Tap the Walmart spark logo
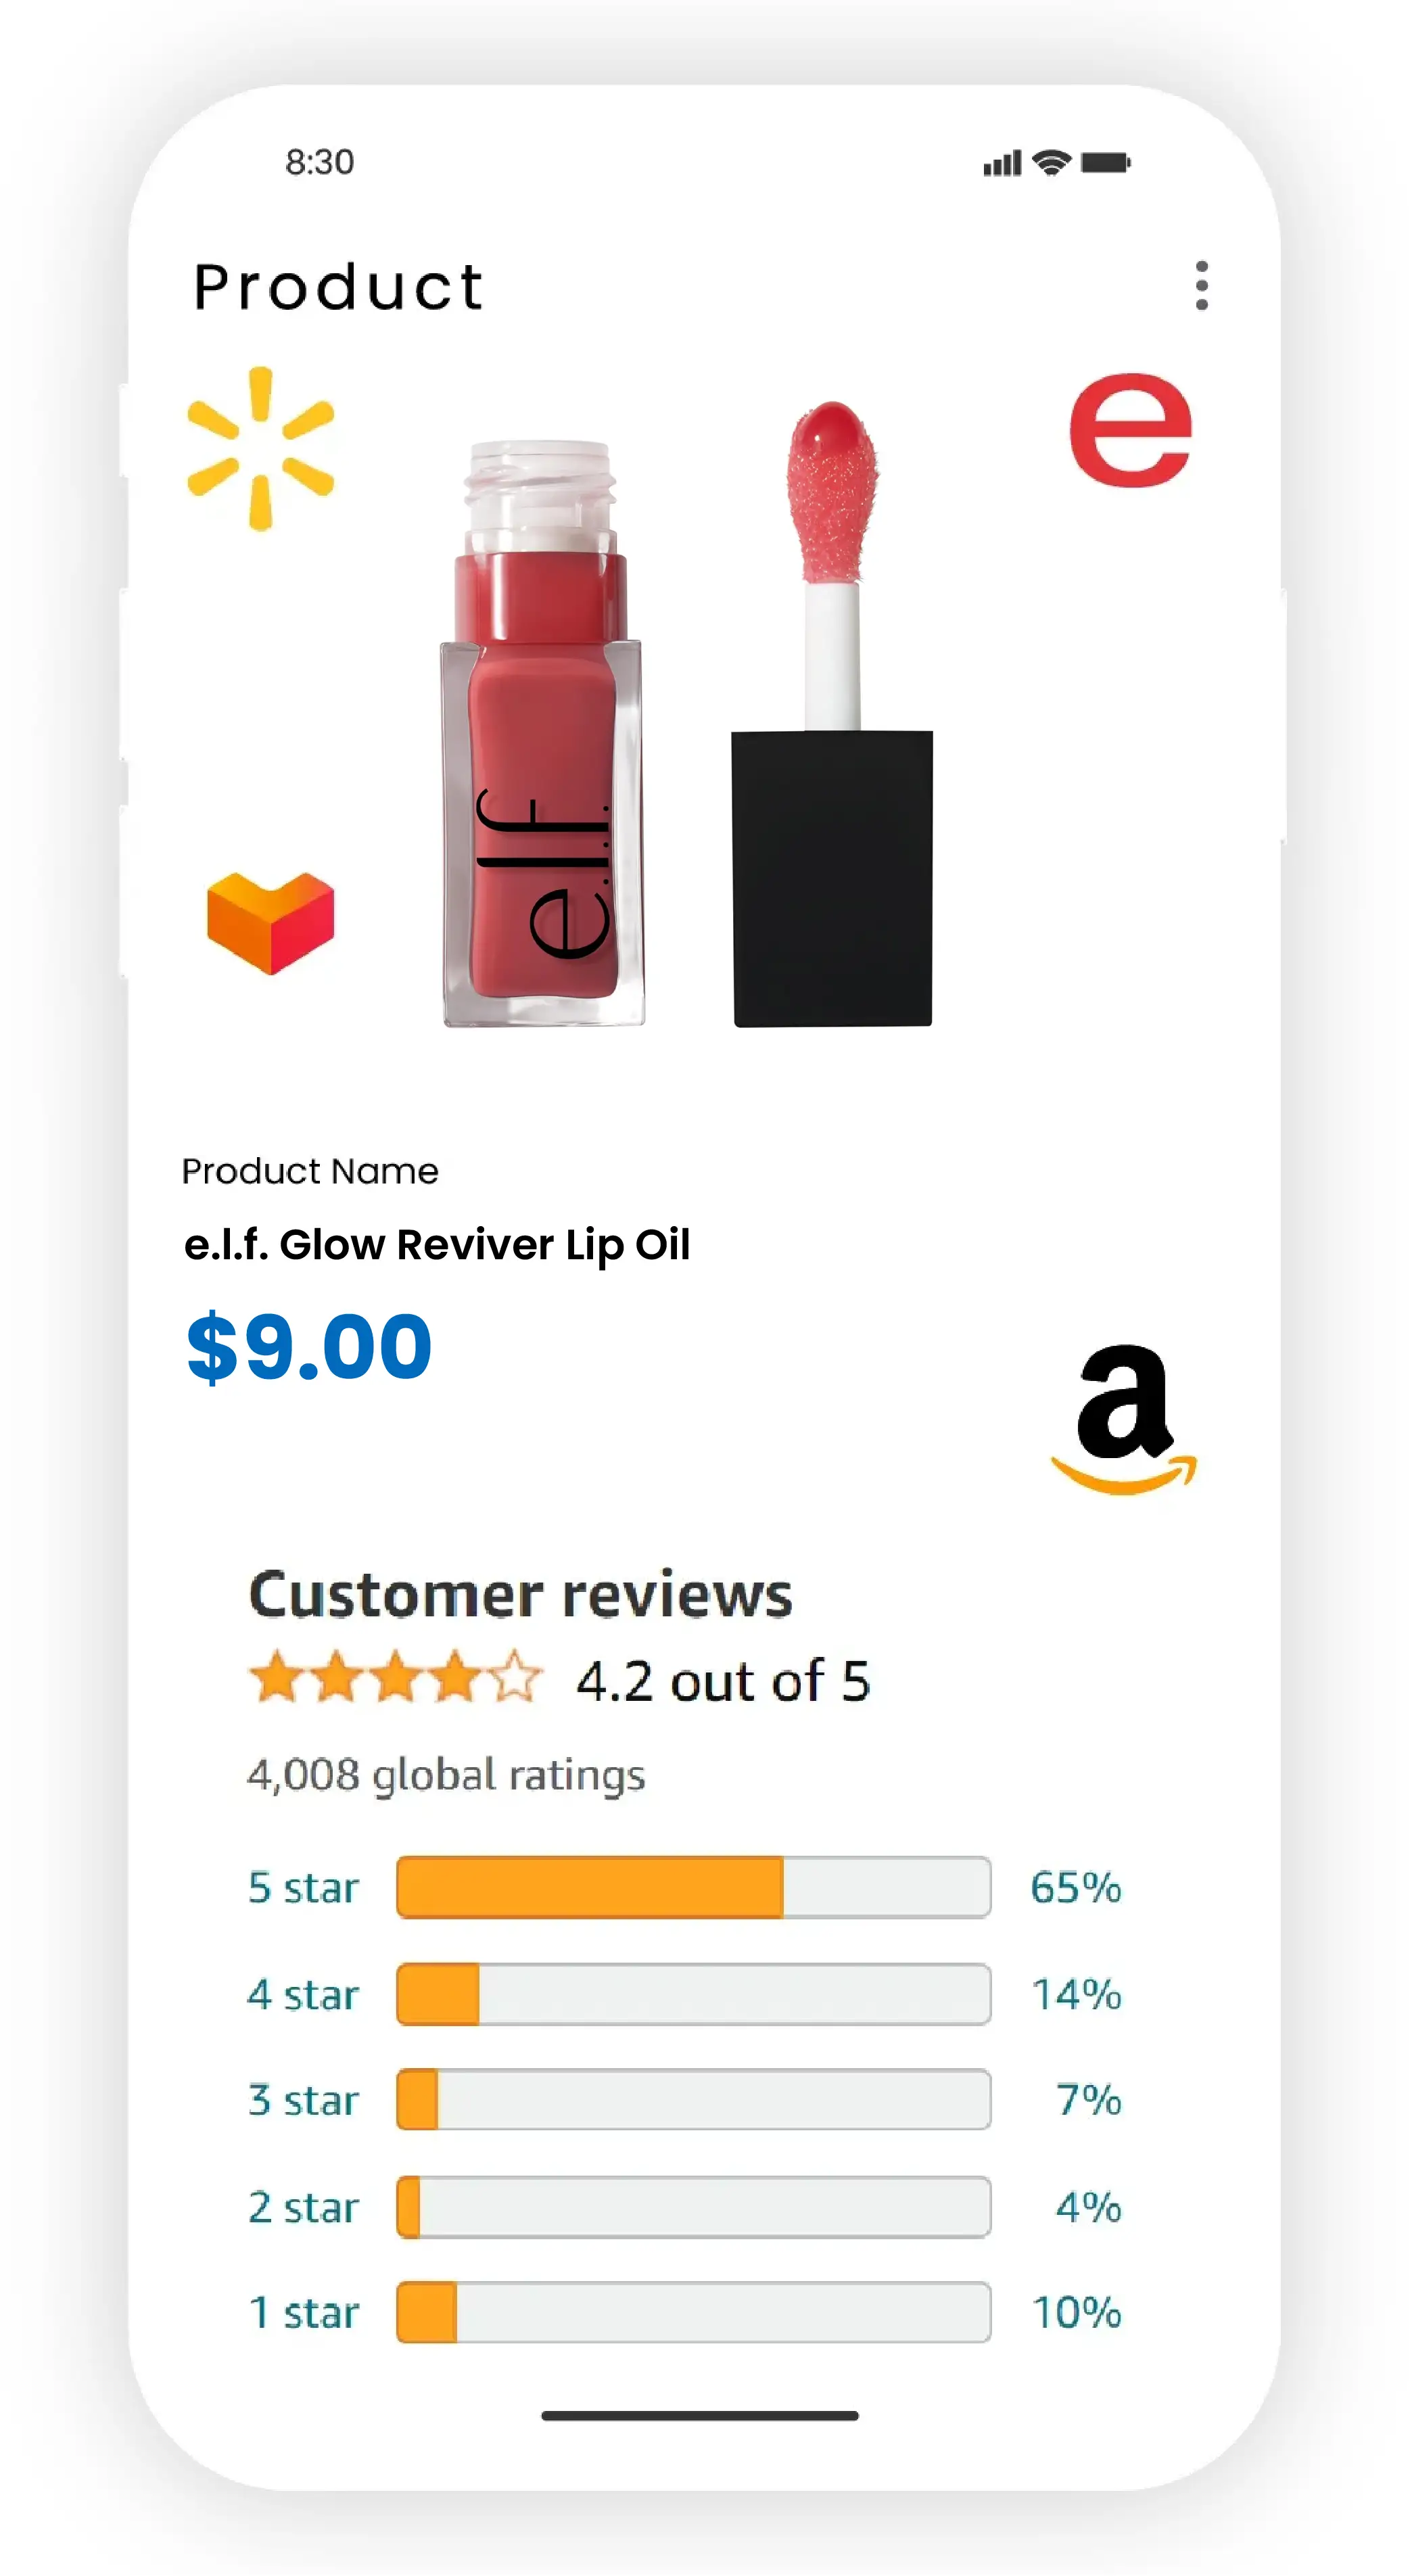Image resolution: width=1410 pixels, height=2576 pixels. [x=261, y=449]
